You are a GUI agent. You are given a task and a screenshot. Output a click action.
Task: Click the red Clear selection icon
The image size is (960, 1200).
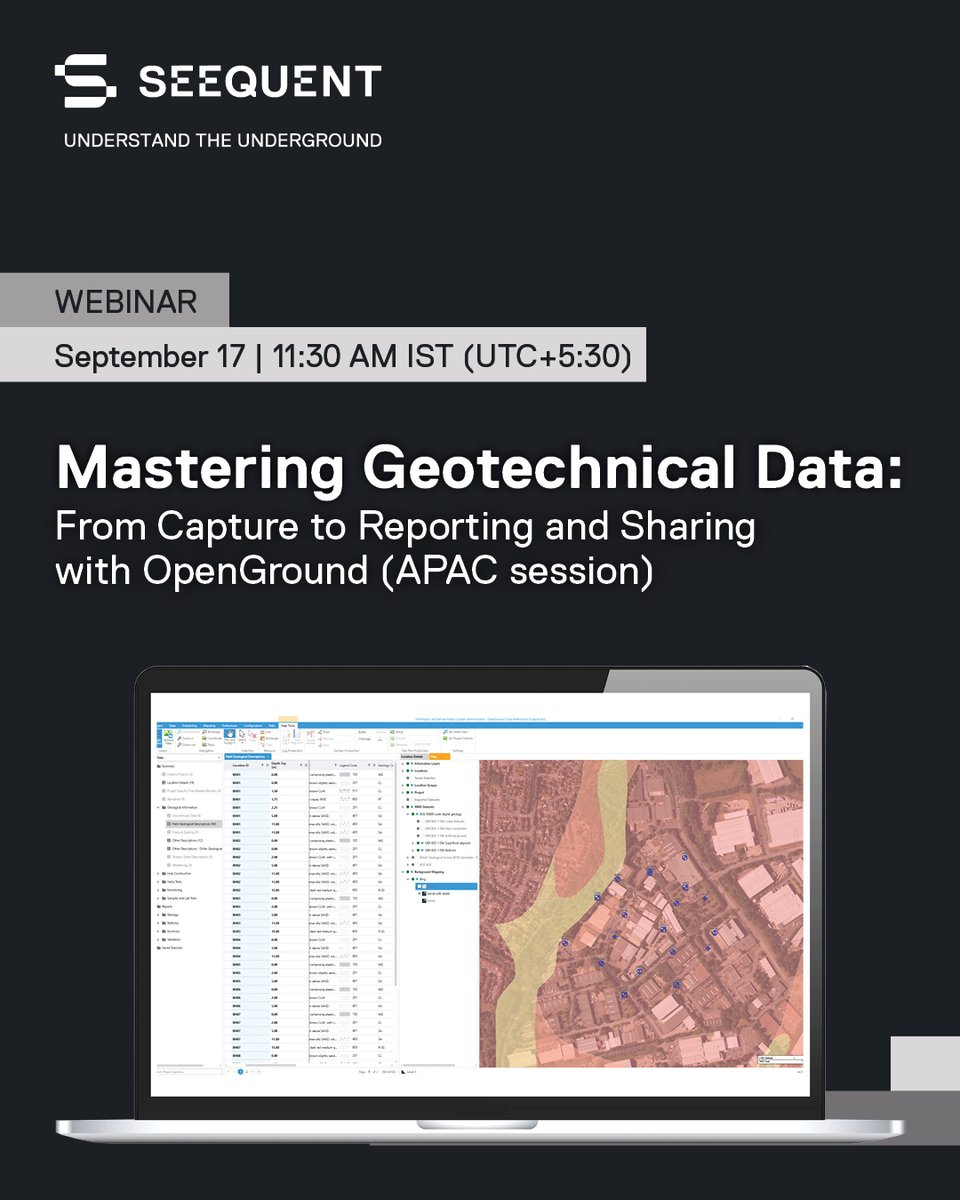click(x=252, y=736)
